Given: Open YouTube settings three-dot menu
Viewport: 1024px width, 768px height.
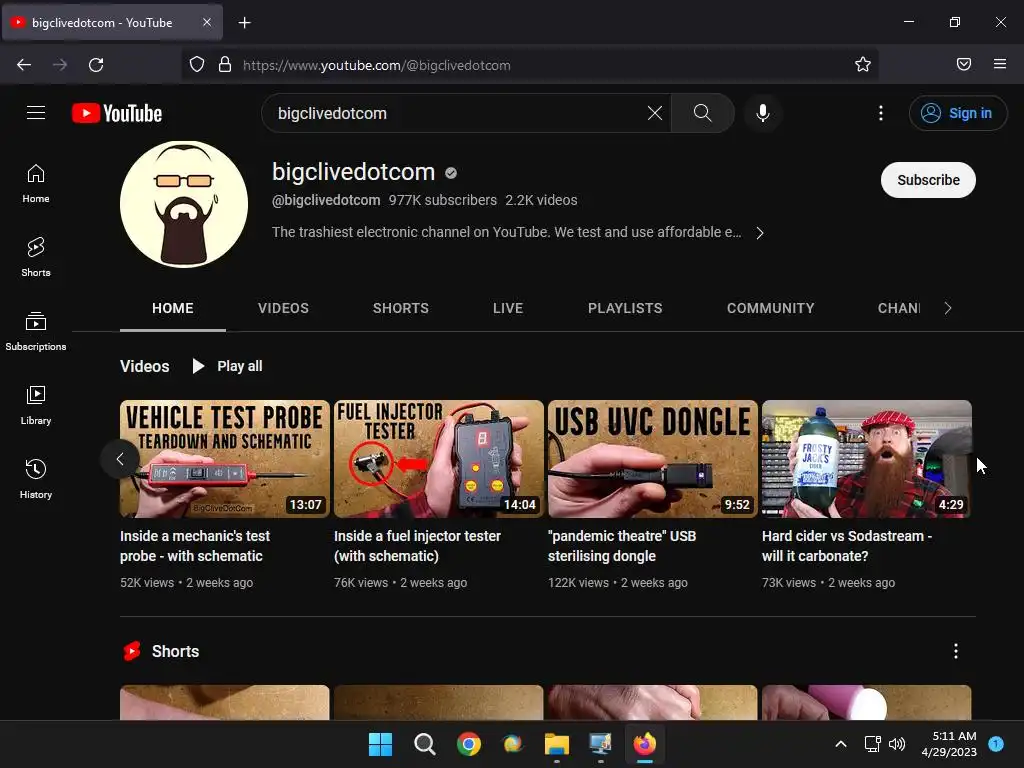Looking at the screenshot, I should [x=880, y=113].
